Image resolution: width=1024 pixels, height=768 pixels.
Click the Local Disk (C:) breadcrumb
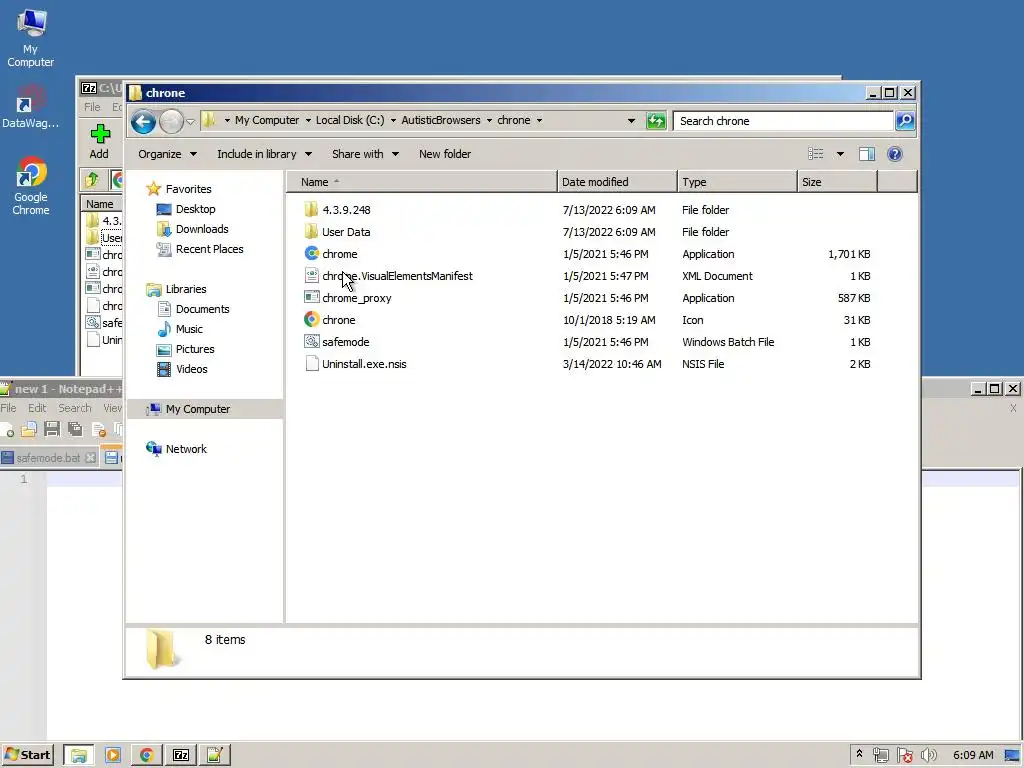350,120
